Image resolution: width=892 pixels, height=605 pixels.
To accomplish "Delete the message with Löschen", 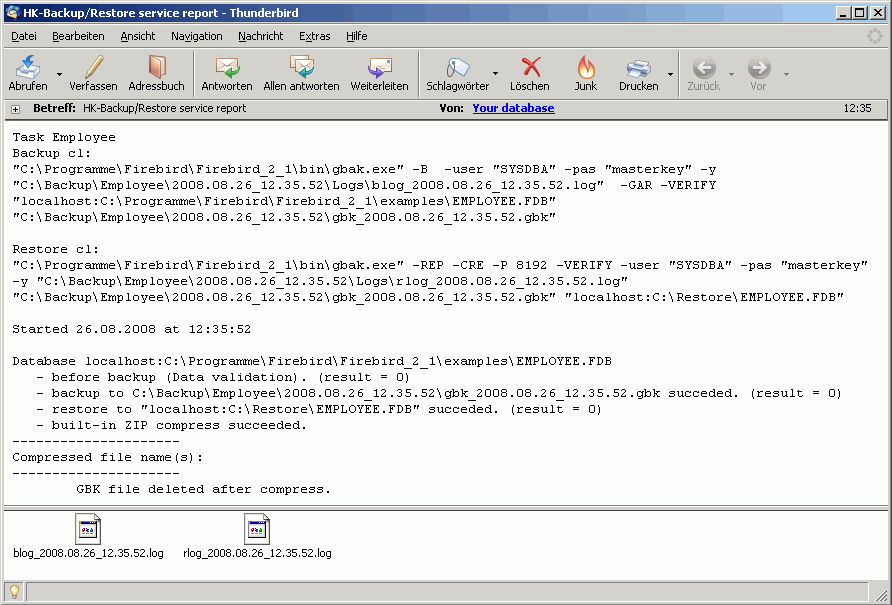I will 530,73.
